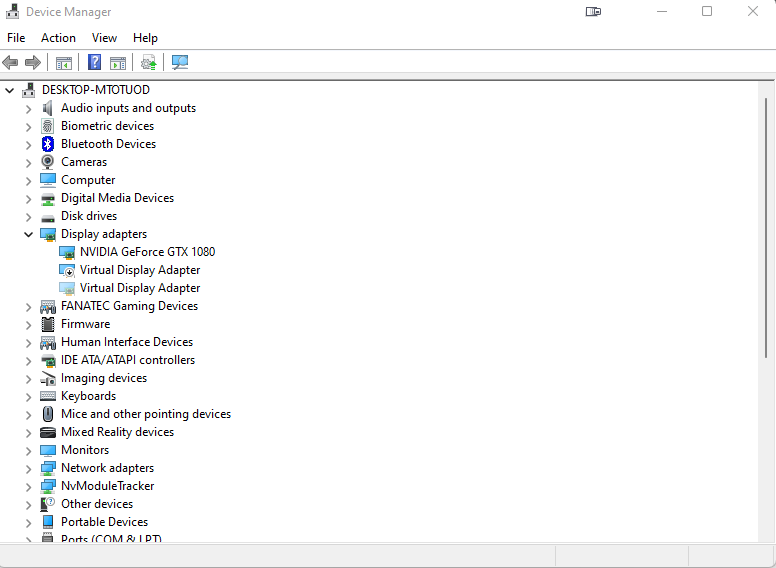Click Scan for hardware changes toolbar icon
The width and height of the screenshot is (776, 568).
tap(180, 62)
